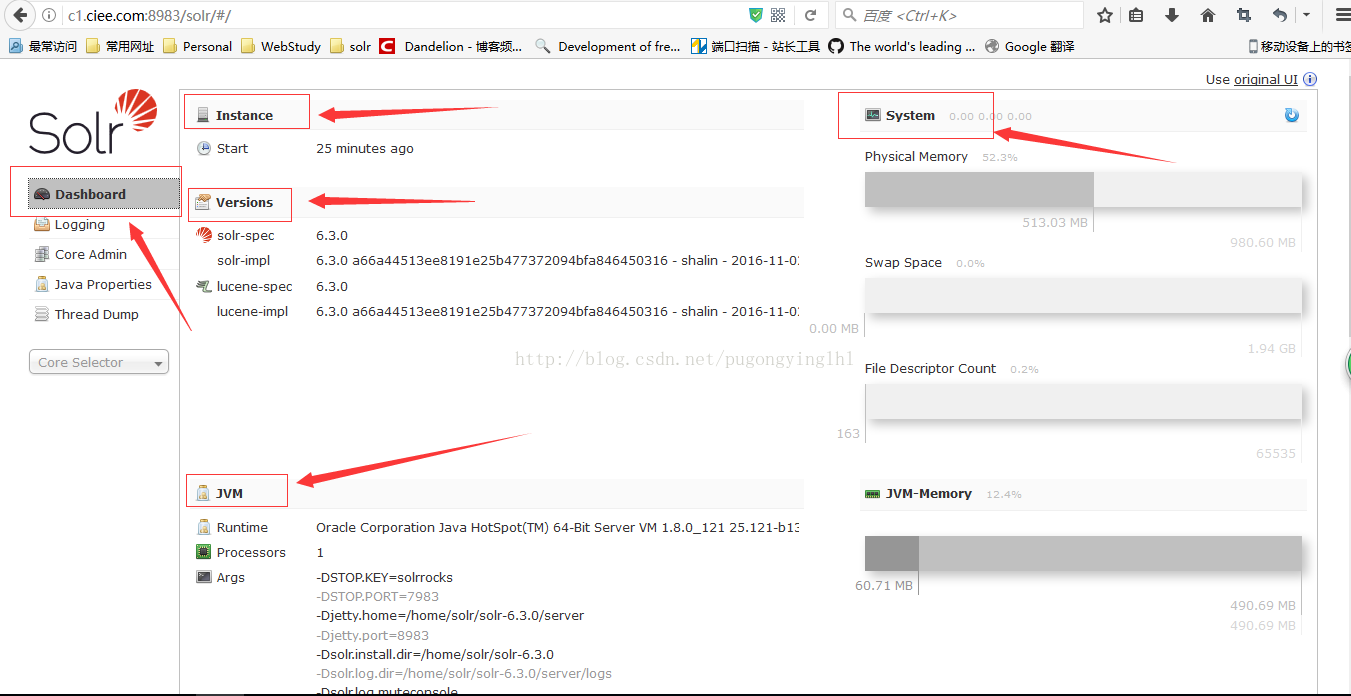Viewport: 1351px width, 696px height.
Task: Open the Dandelion blog bookmark
Action: [452, 46]
